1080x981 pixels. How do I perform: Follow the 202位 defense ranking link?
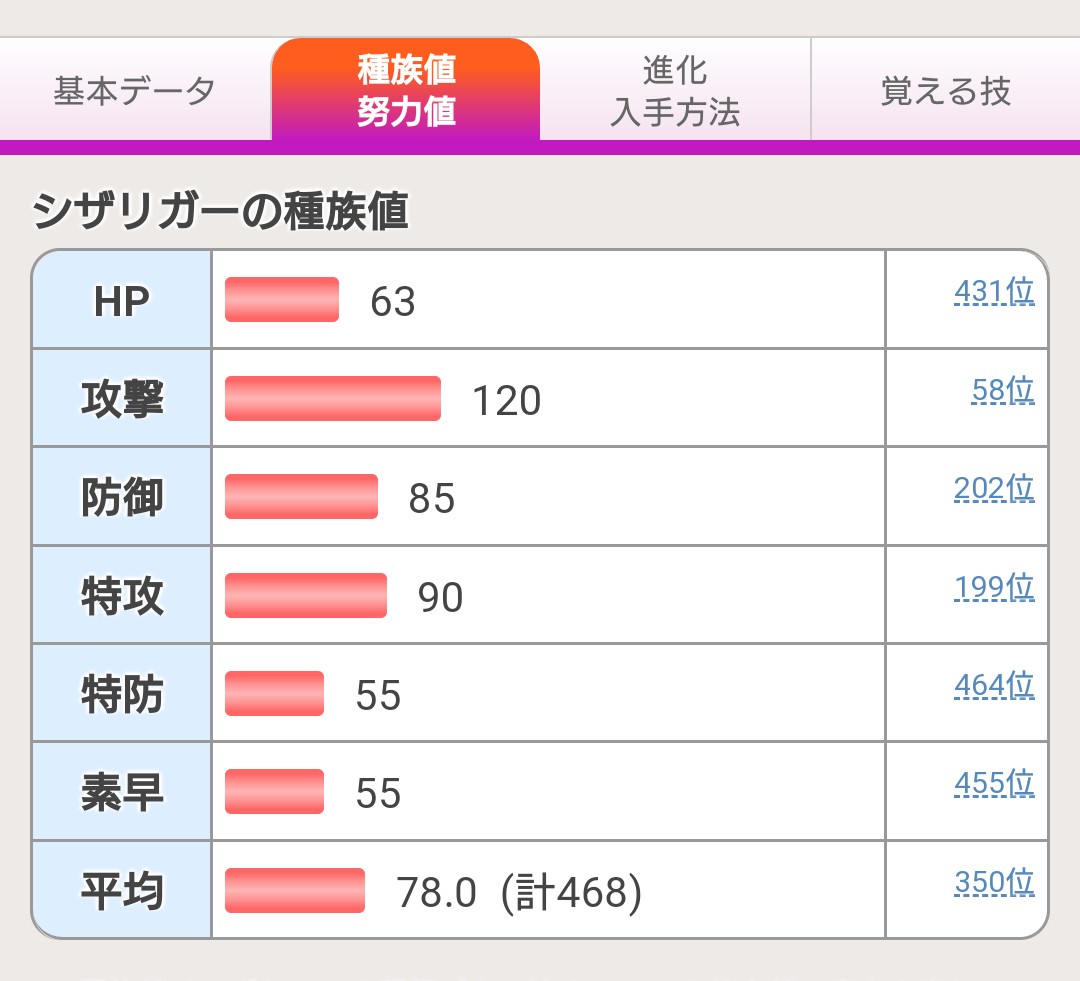(994, 488)
